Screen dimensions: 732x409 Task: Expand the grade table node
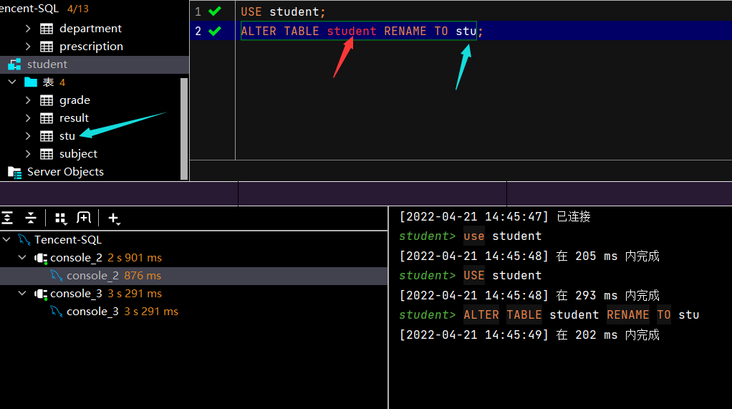[x=28, y=100]
